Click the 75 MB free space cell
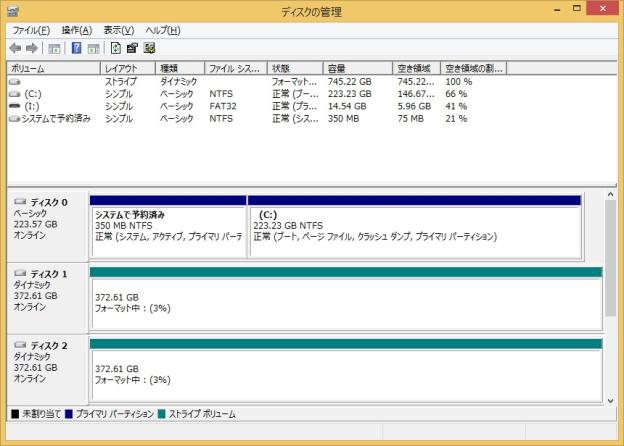 [410, 119]
